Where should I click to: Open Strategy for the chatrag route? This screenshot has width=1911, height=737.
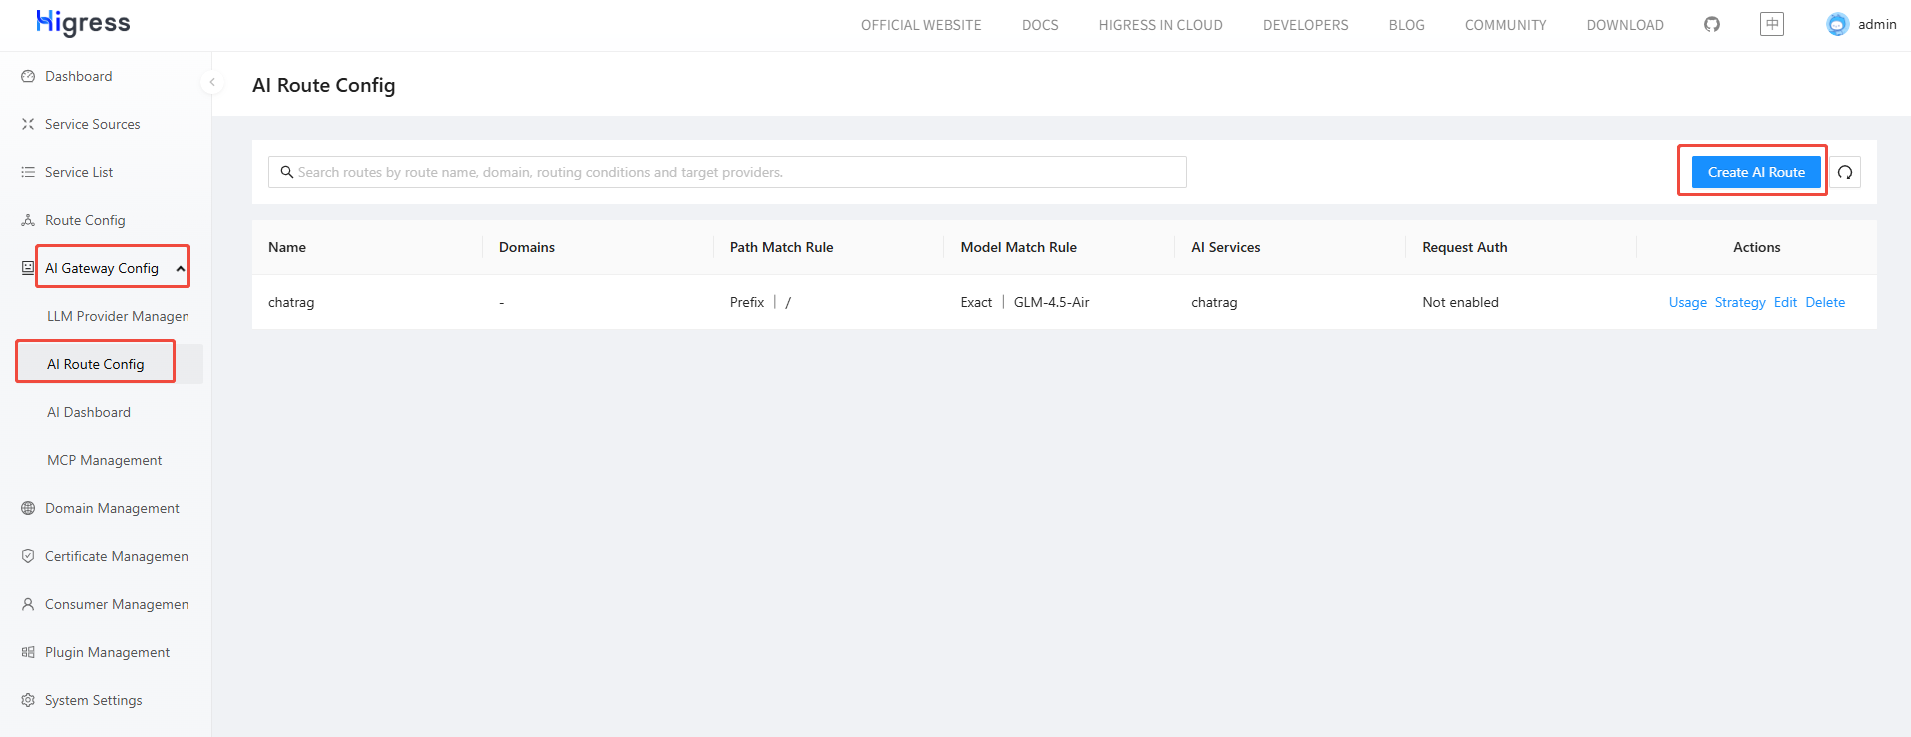coord(1740,302)
